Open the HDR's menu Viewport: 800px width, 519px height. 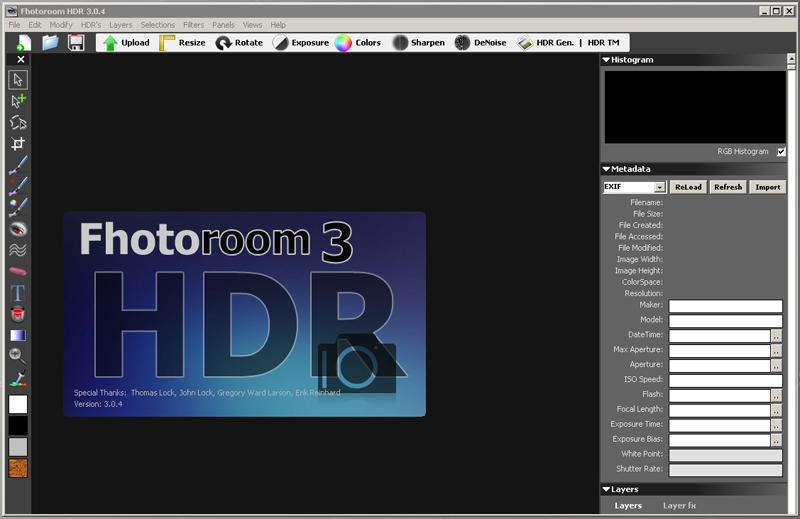tap(91, 24)
